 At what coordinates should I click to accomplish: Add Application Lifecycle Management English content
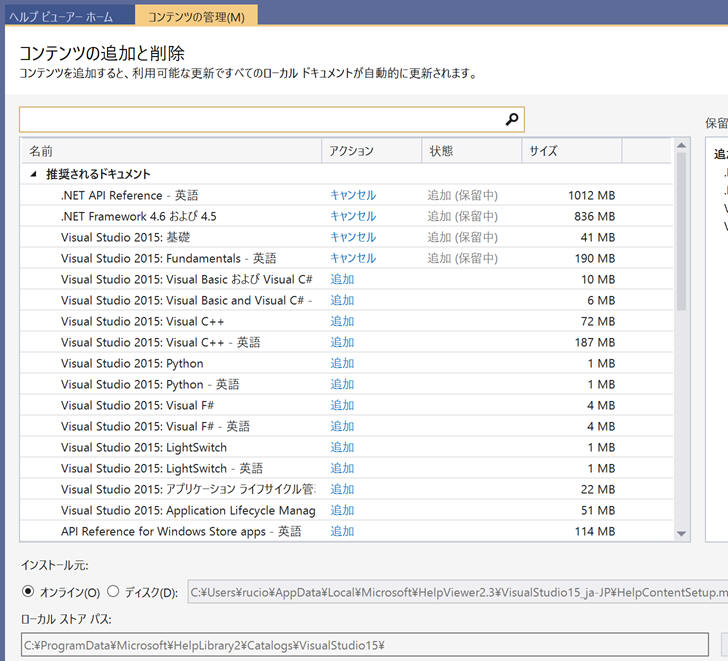[342, 510]
